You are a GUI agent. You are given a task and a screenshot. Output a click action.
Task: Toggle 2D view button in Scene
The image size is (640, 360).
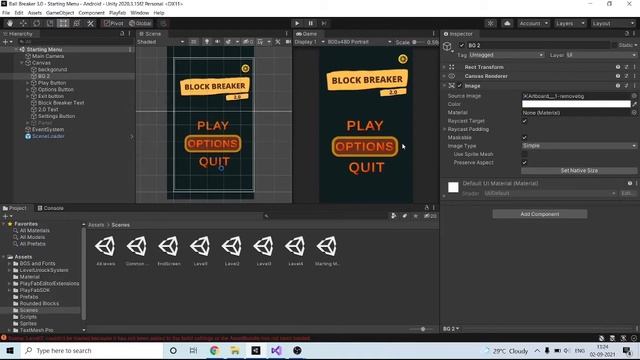point(193,42)
